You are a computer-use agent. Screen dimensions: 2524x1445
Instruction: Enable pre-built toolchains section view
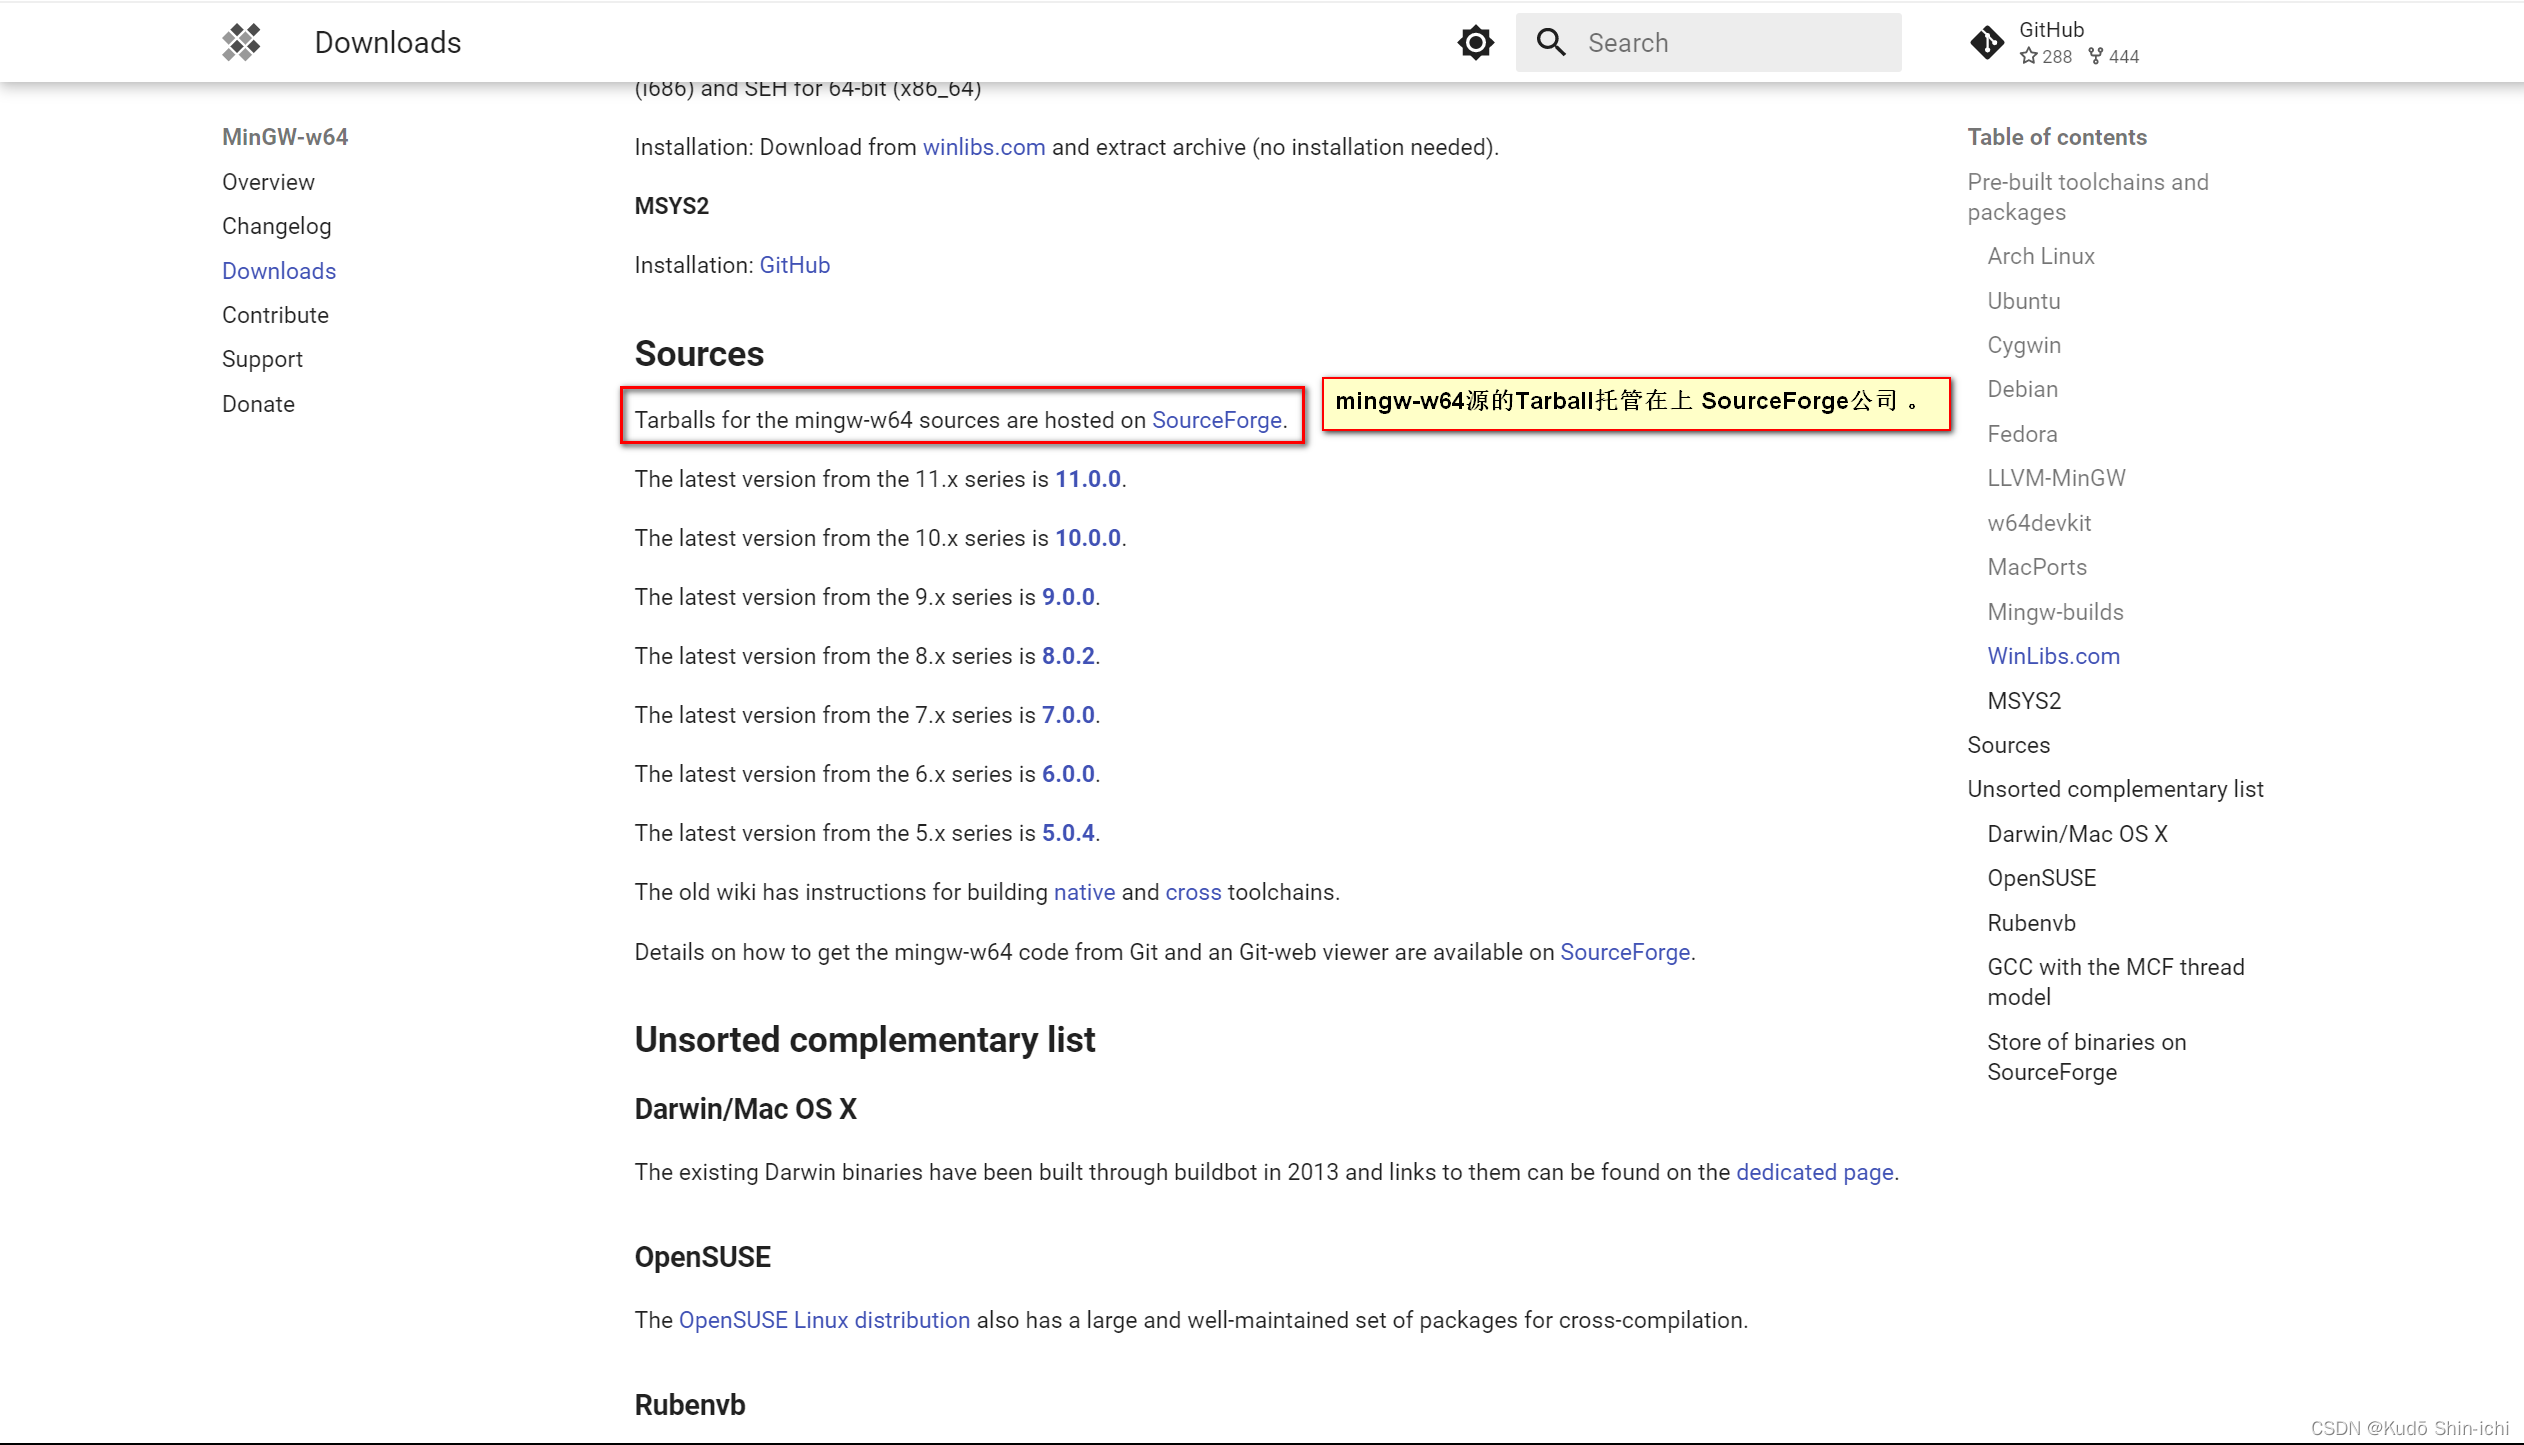click(2087, 196)
